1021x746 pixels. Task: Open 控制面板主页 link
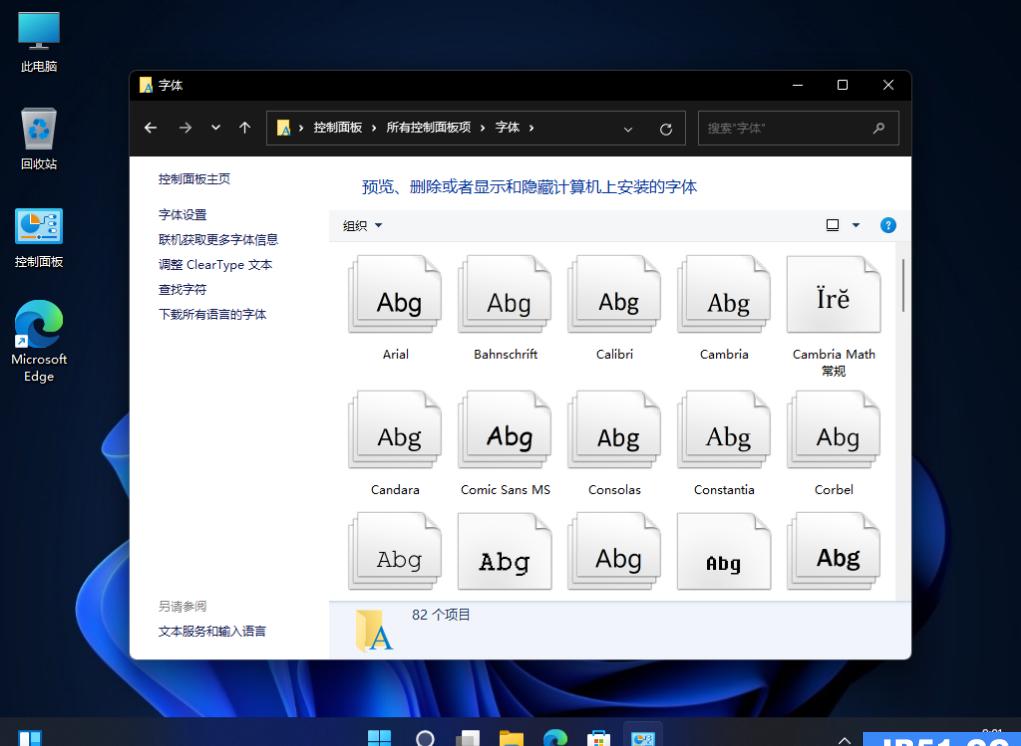point(194,179)
